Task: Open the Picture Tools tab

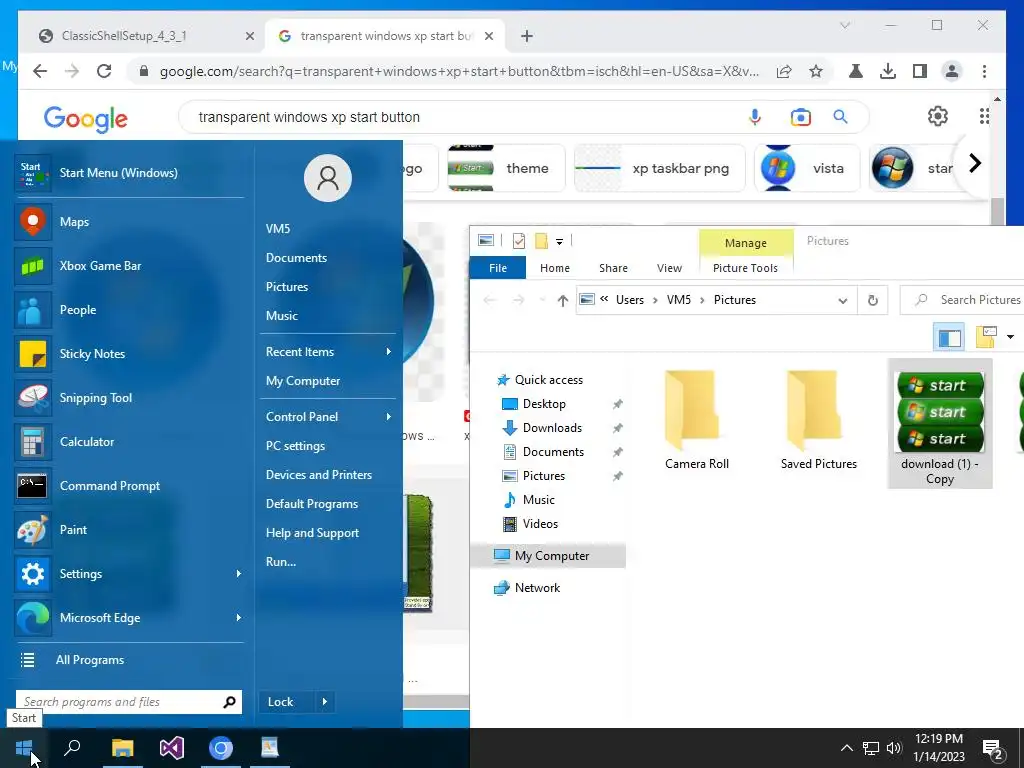Action: point(745,268)
